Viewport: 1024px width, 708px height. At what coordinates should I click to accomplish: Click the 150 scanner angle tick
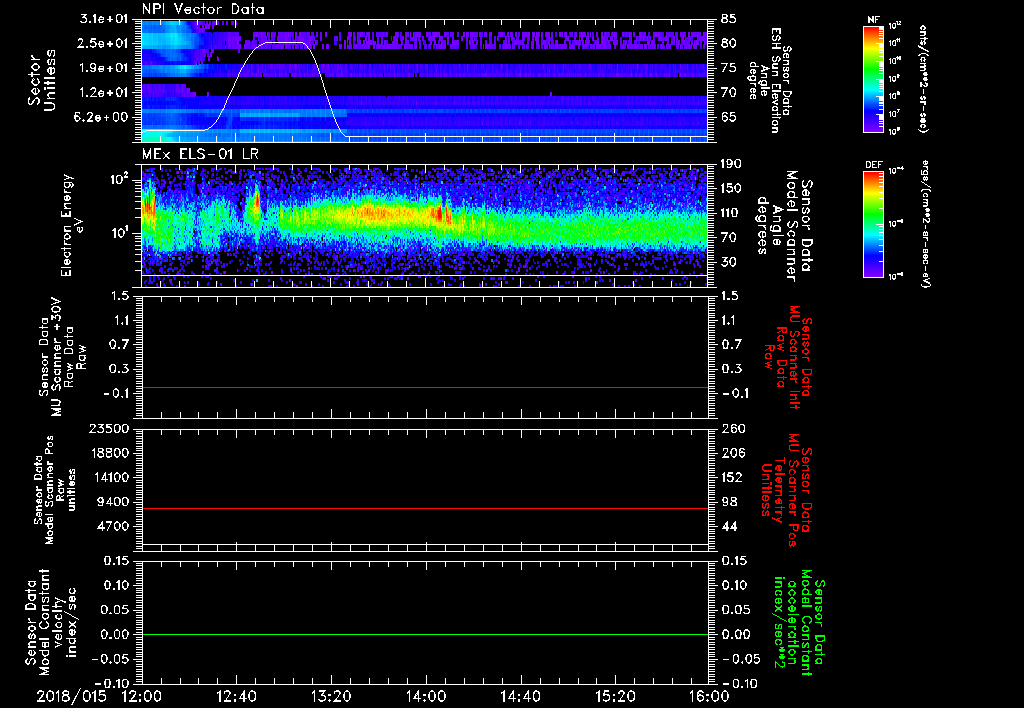pos(731,189)
